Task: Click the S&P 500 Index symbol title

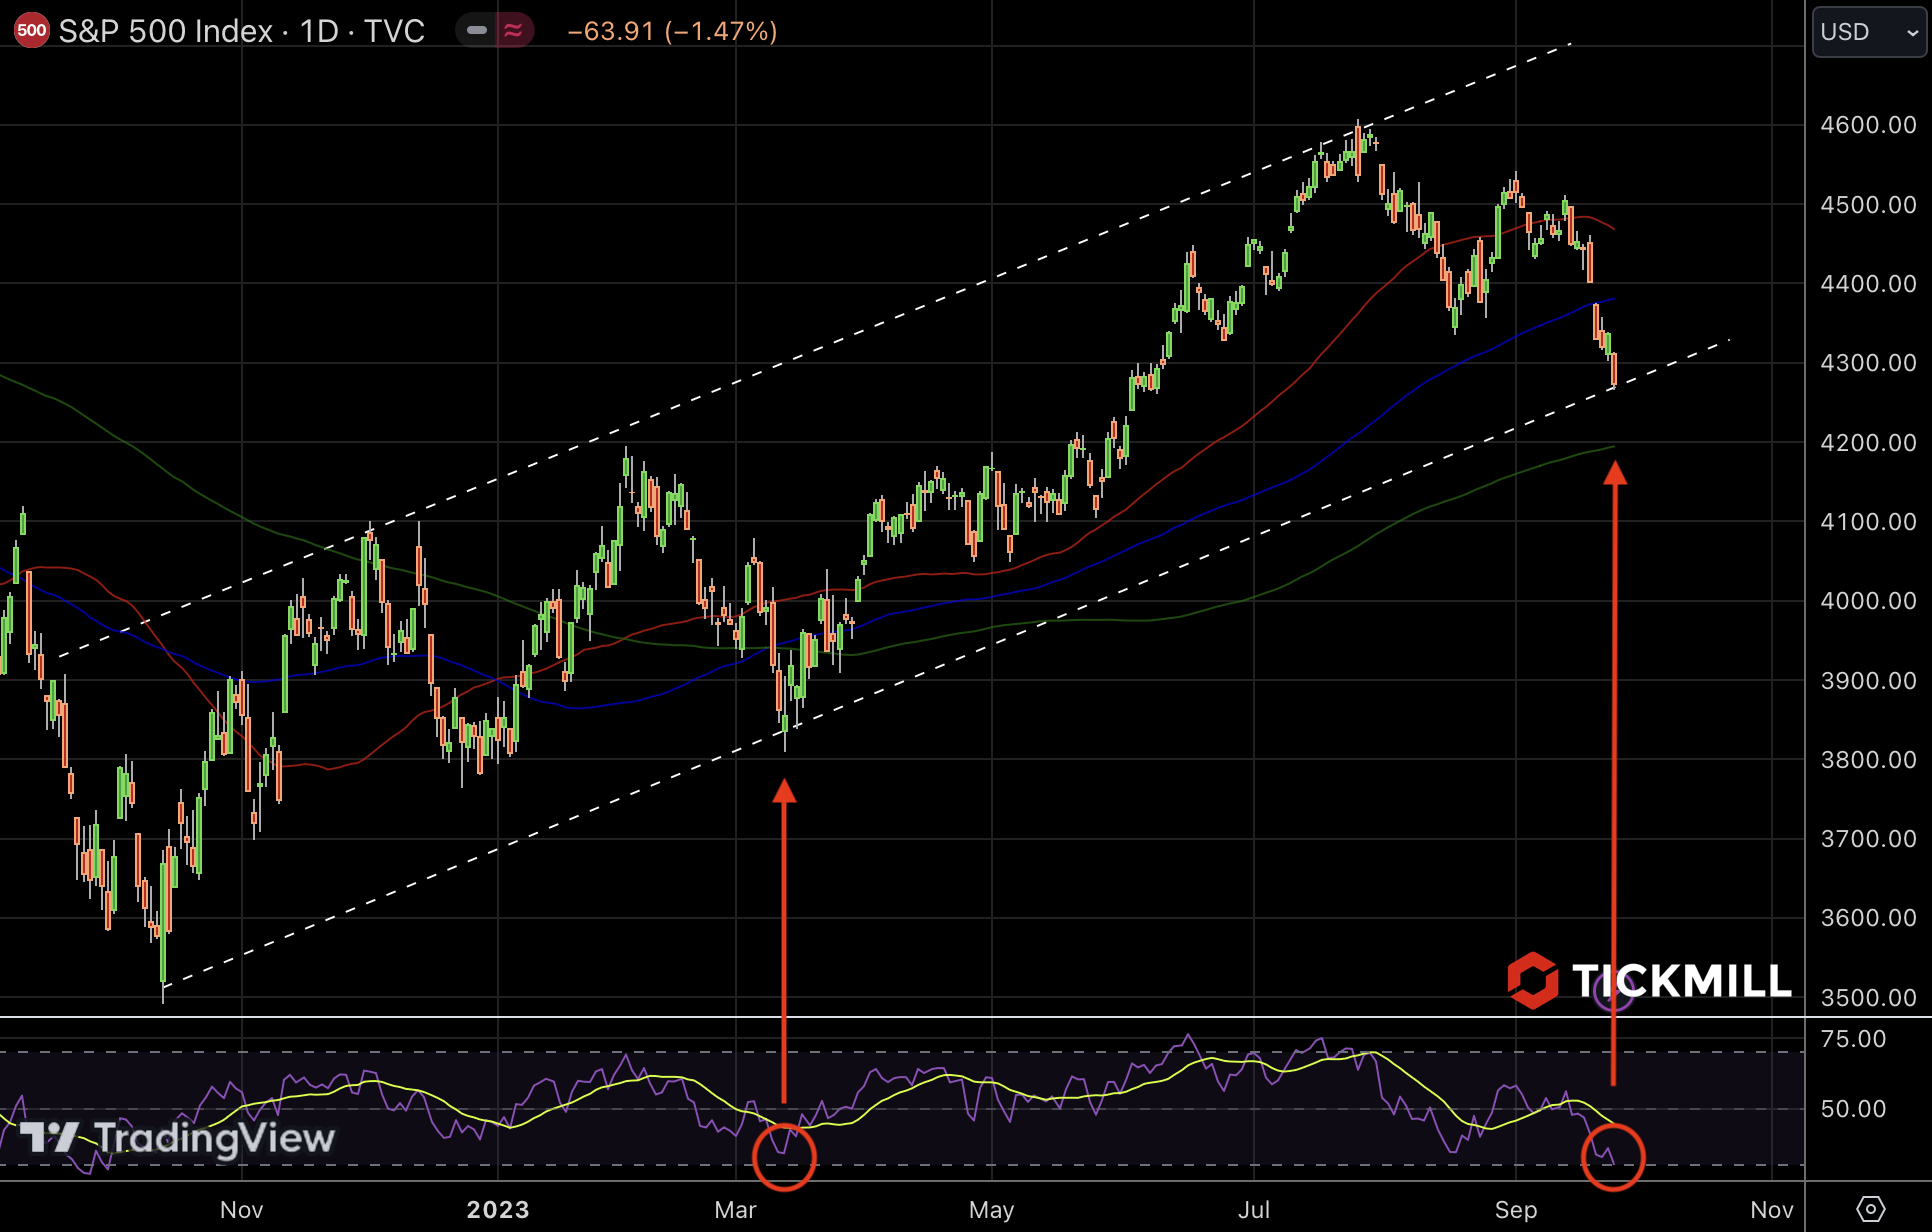Action: (165, 31)
